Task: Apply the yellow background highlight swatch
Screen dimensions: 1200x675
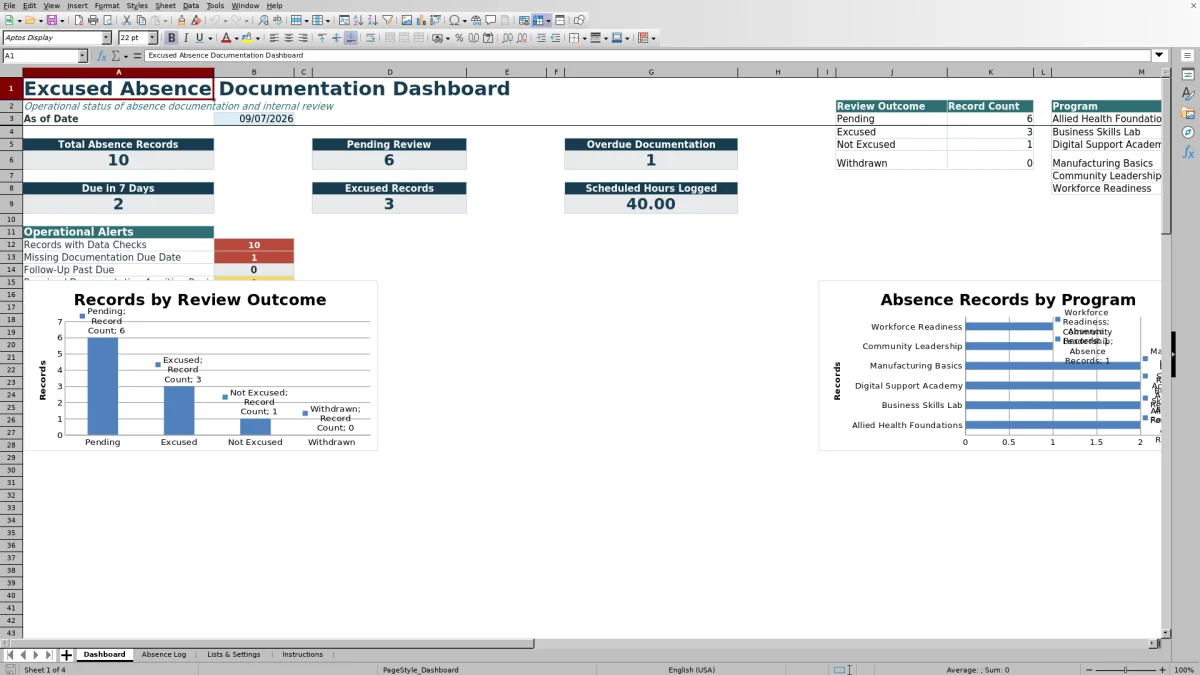Action: pos(246,38)
